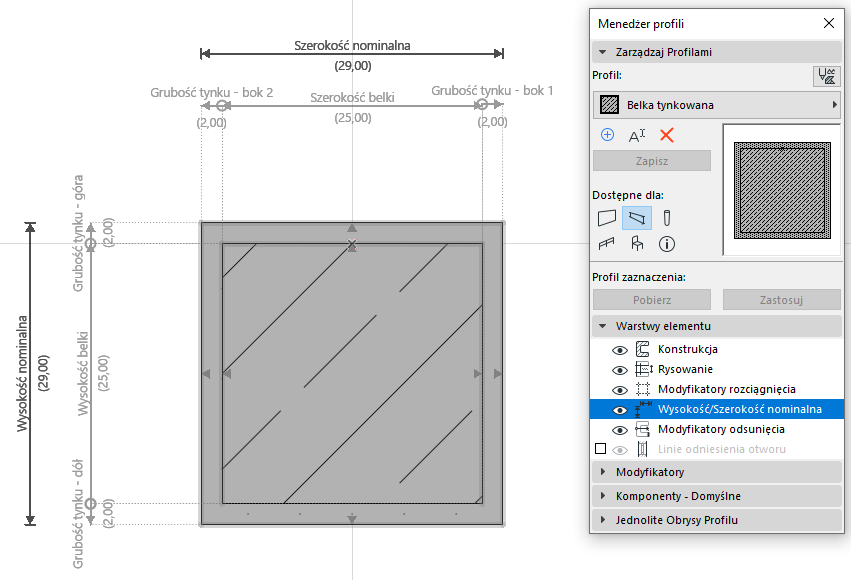Select the Modyfikatory odsunięcia layer row
851x580 pixels.
point(717,429)
